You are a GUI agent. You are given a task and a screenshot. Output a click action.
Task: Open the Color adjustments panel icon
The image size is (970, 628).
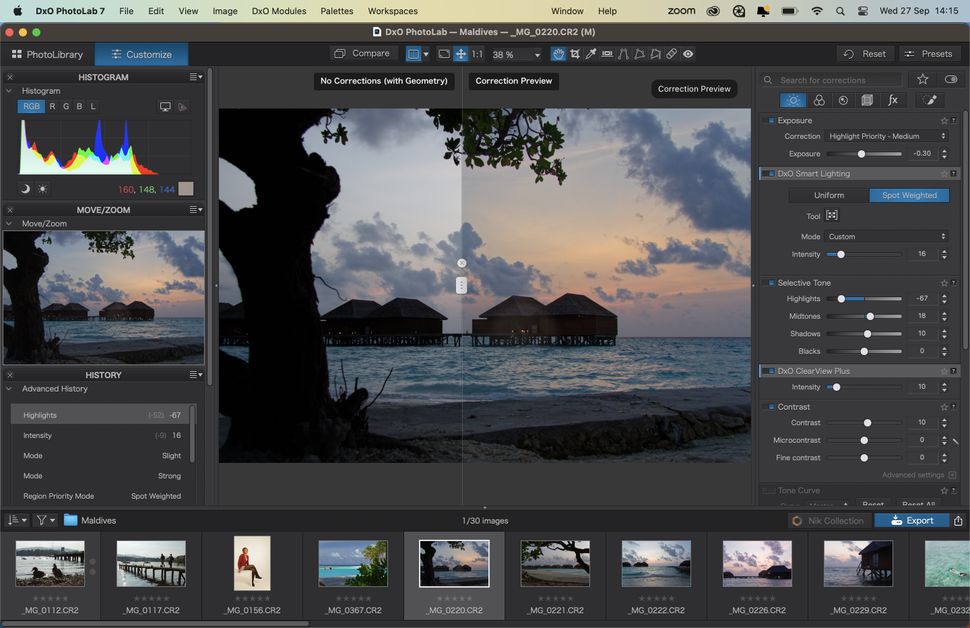818,100
